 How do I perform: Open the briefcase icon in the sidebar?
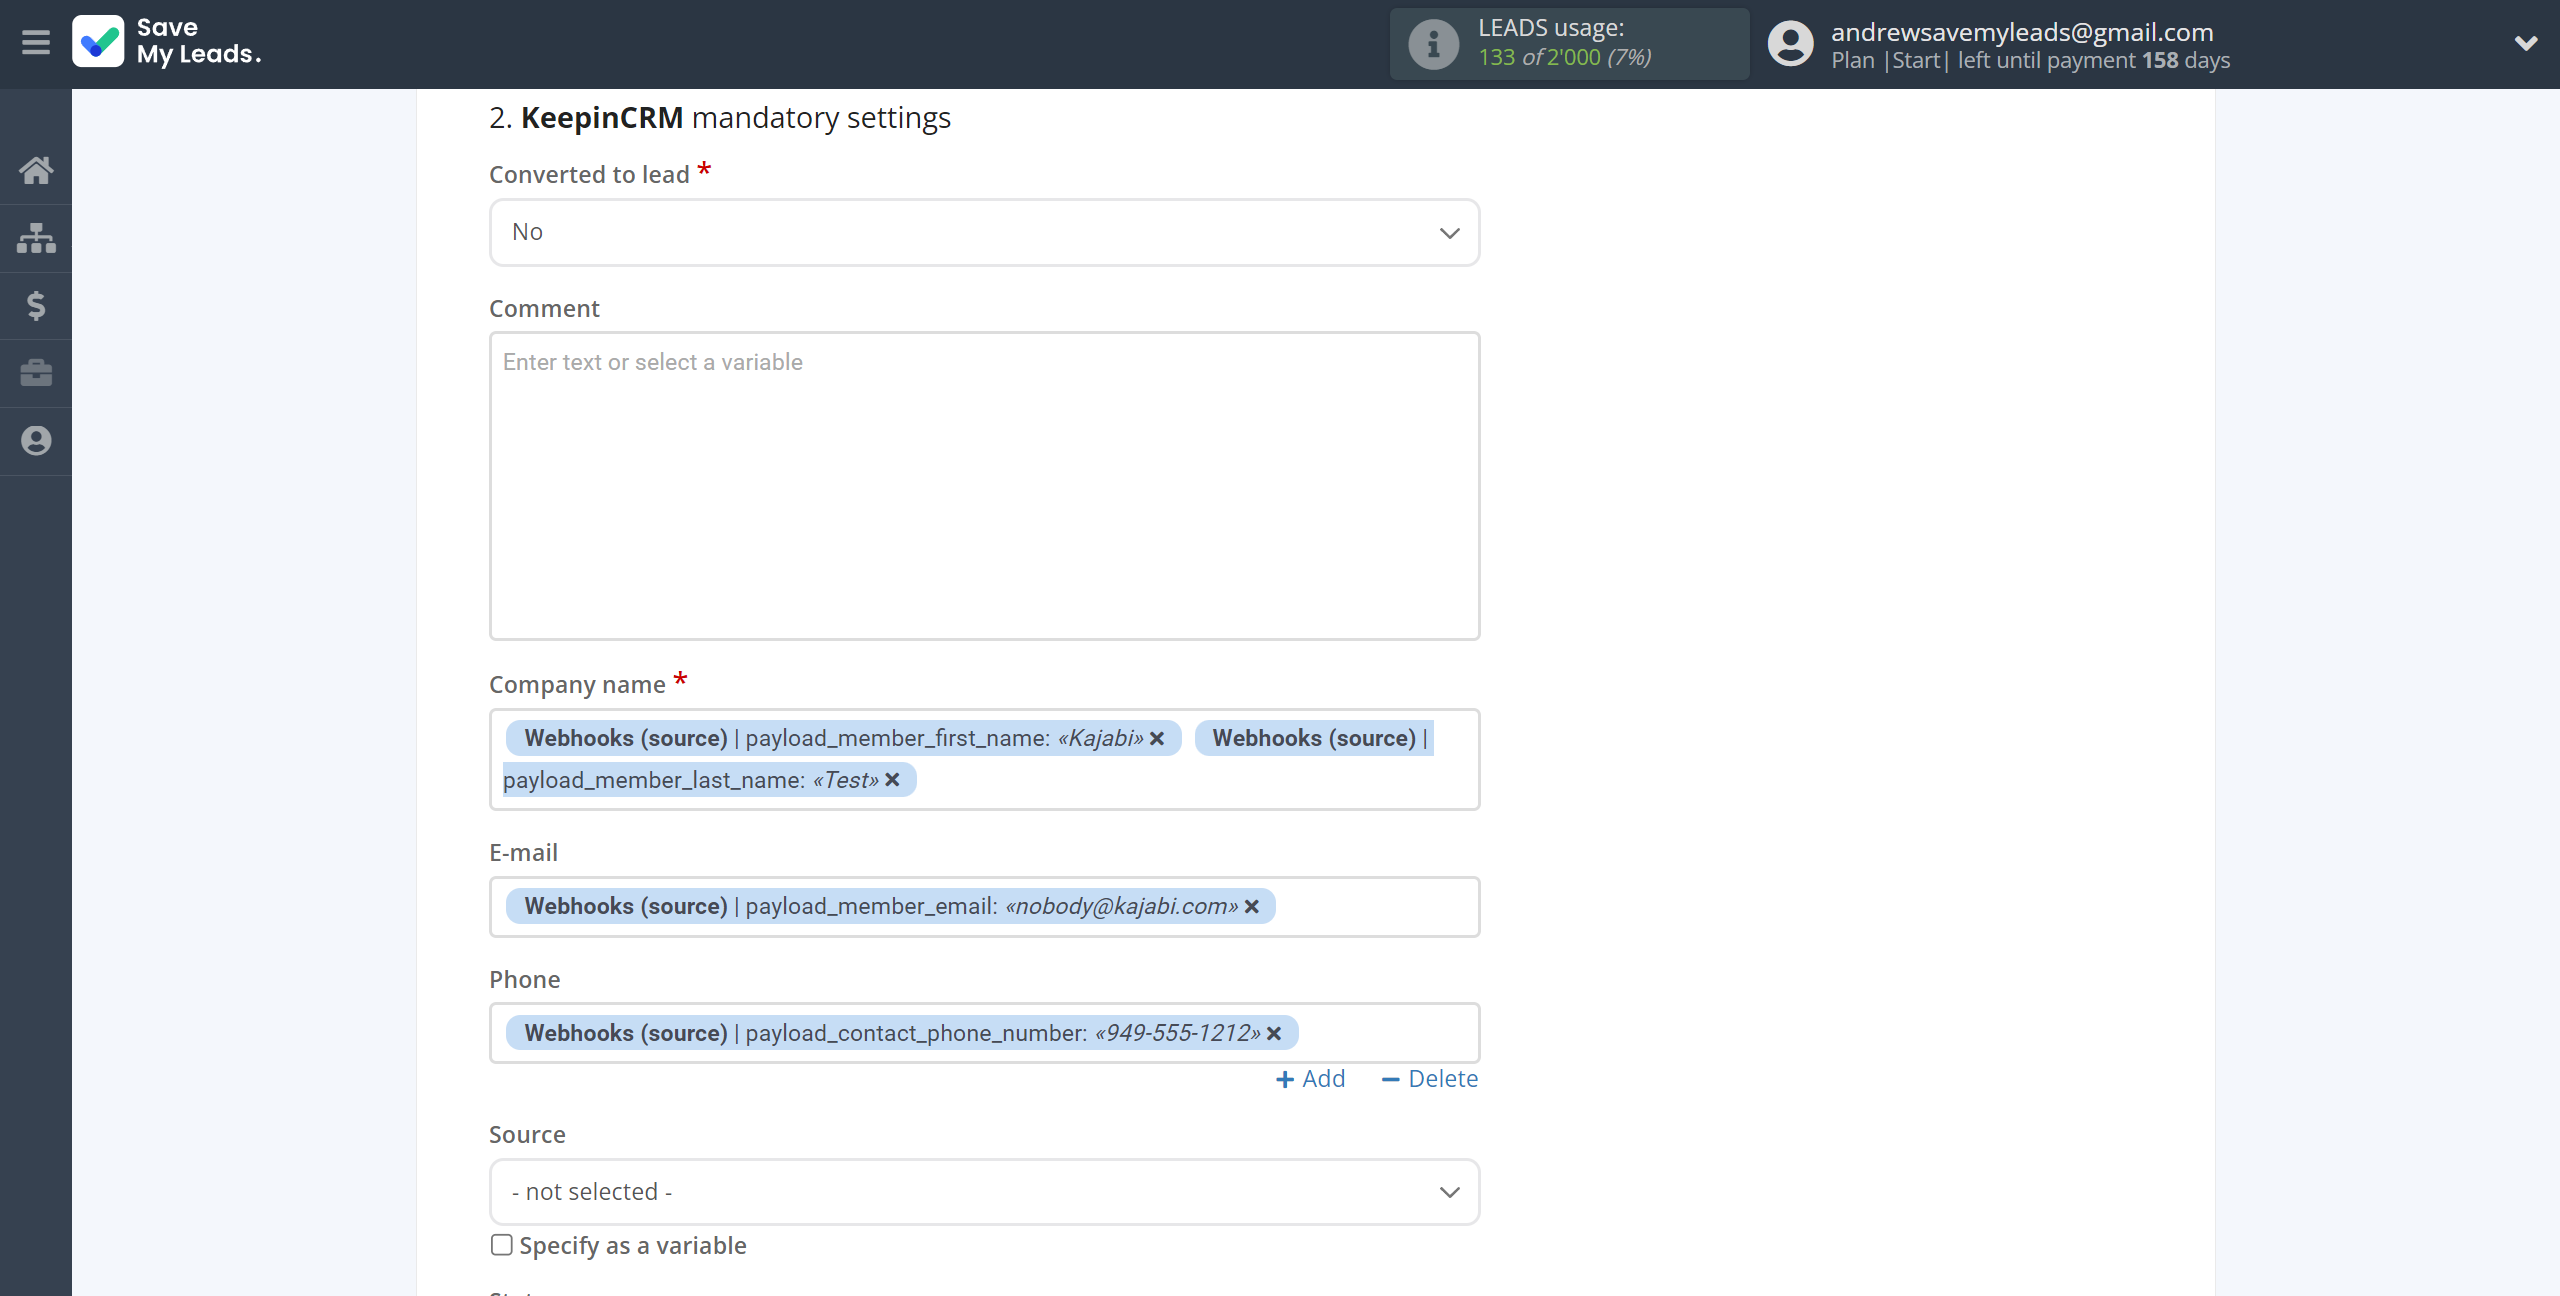point(36,373)
